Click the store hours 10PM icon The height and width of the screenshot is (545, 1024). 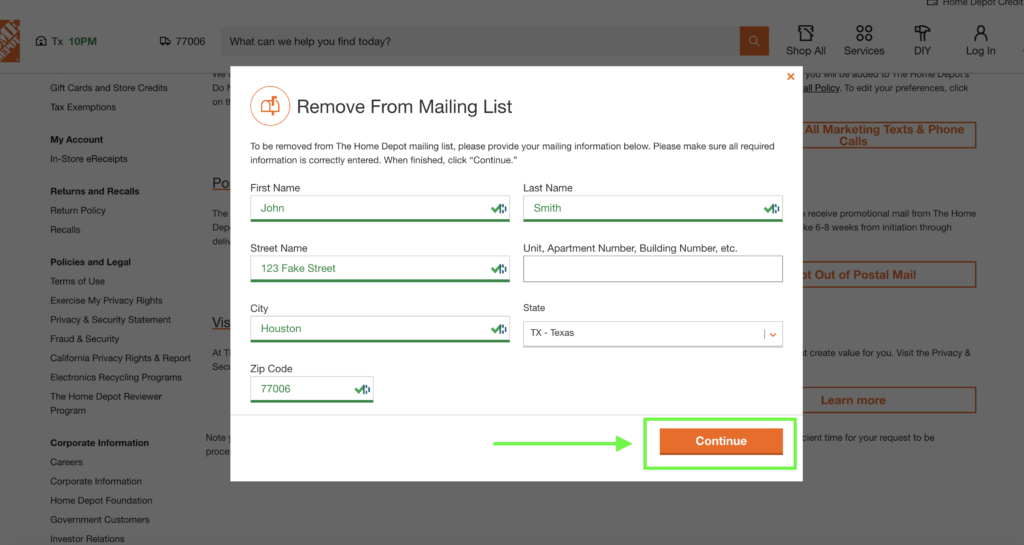pos(41,41)
